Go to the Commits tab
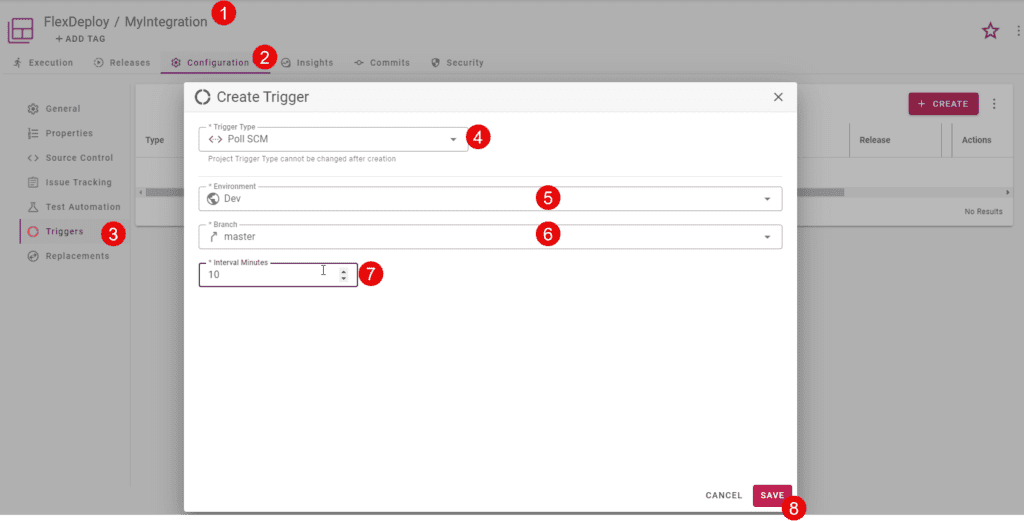The height and width of the screenshot is (521, 1024). [x=382, y=63]
